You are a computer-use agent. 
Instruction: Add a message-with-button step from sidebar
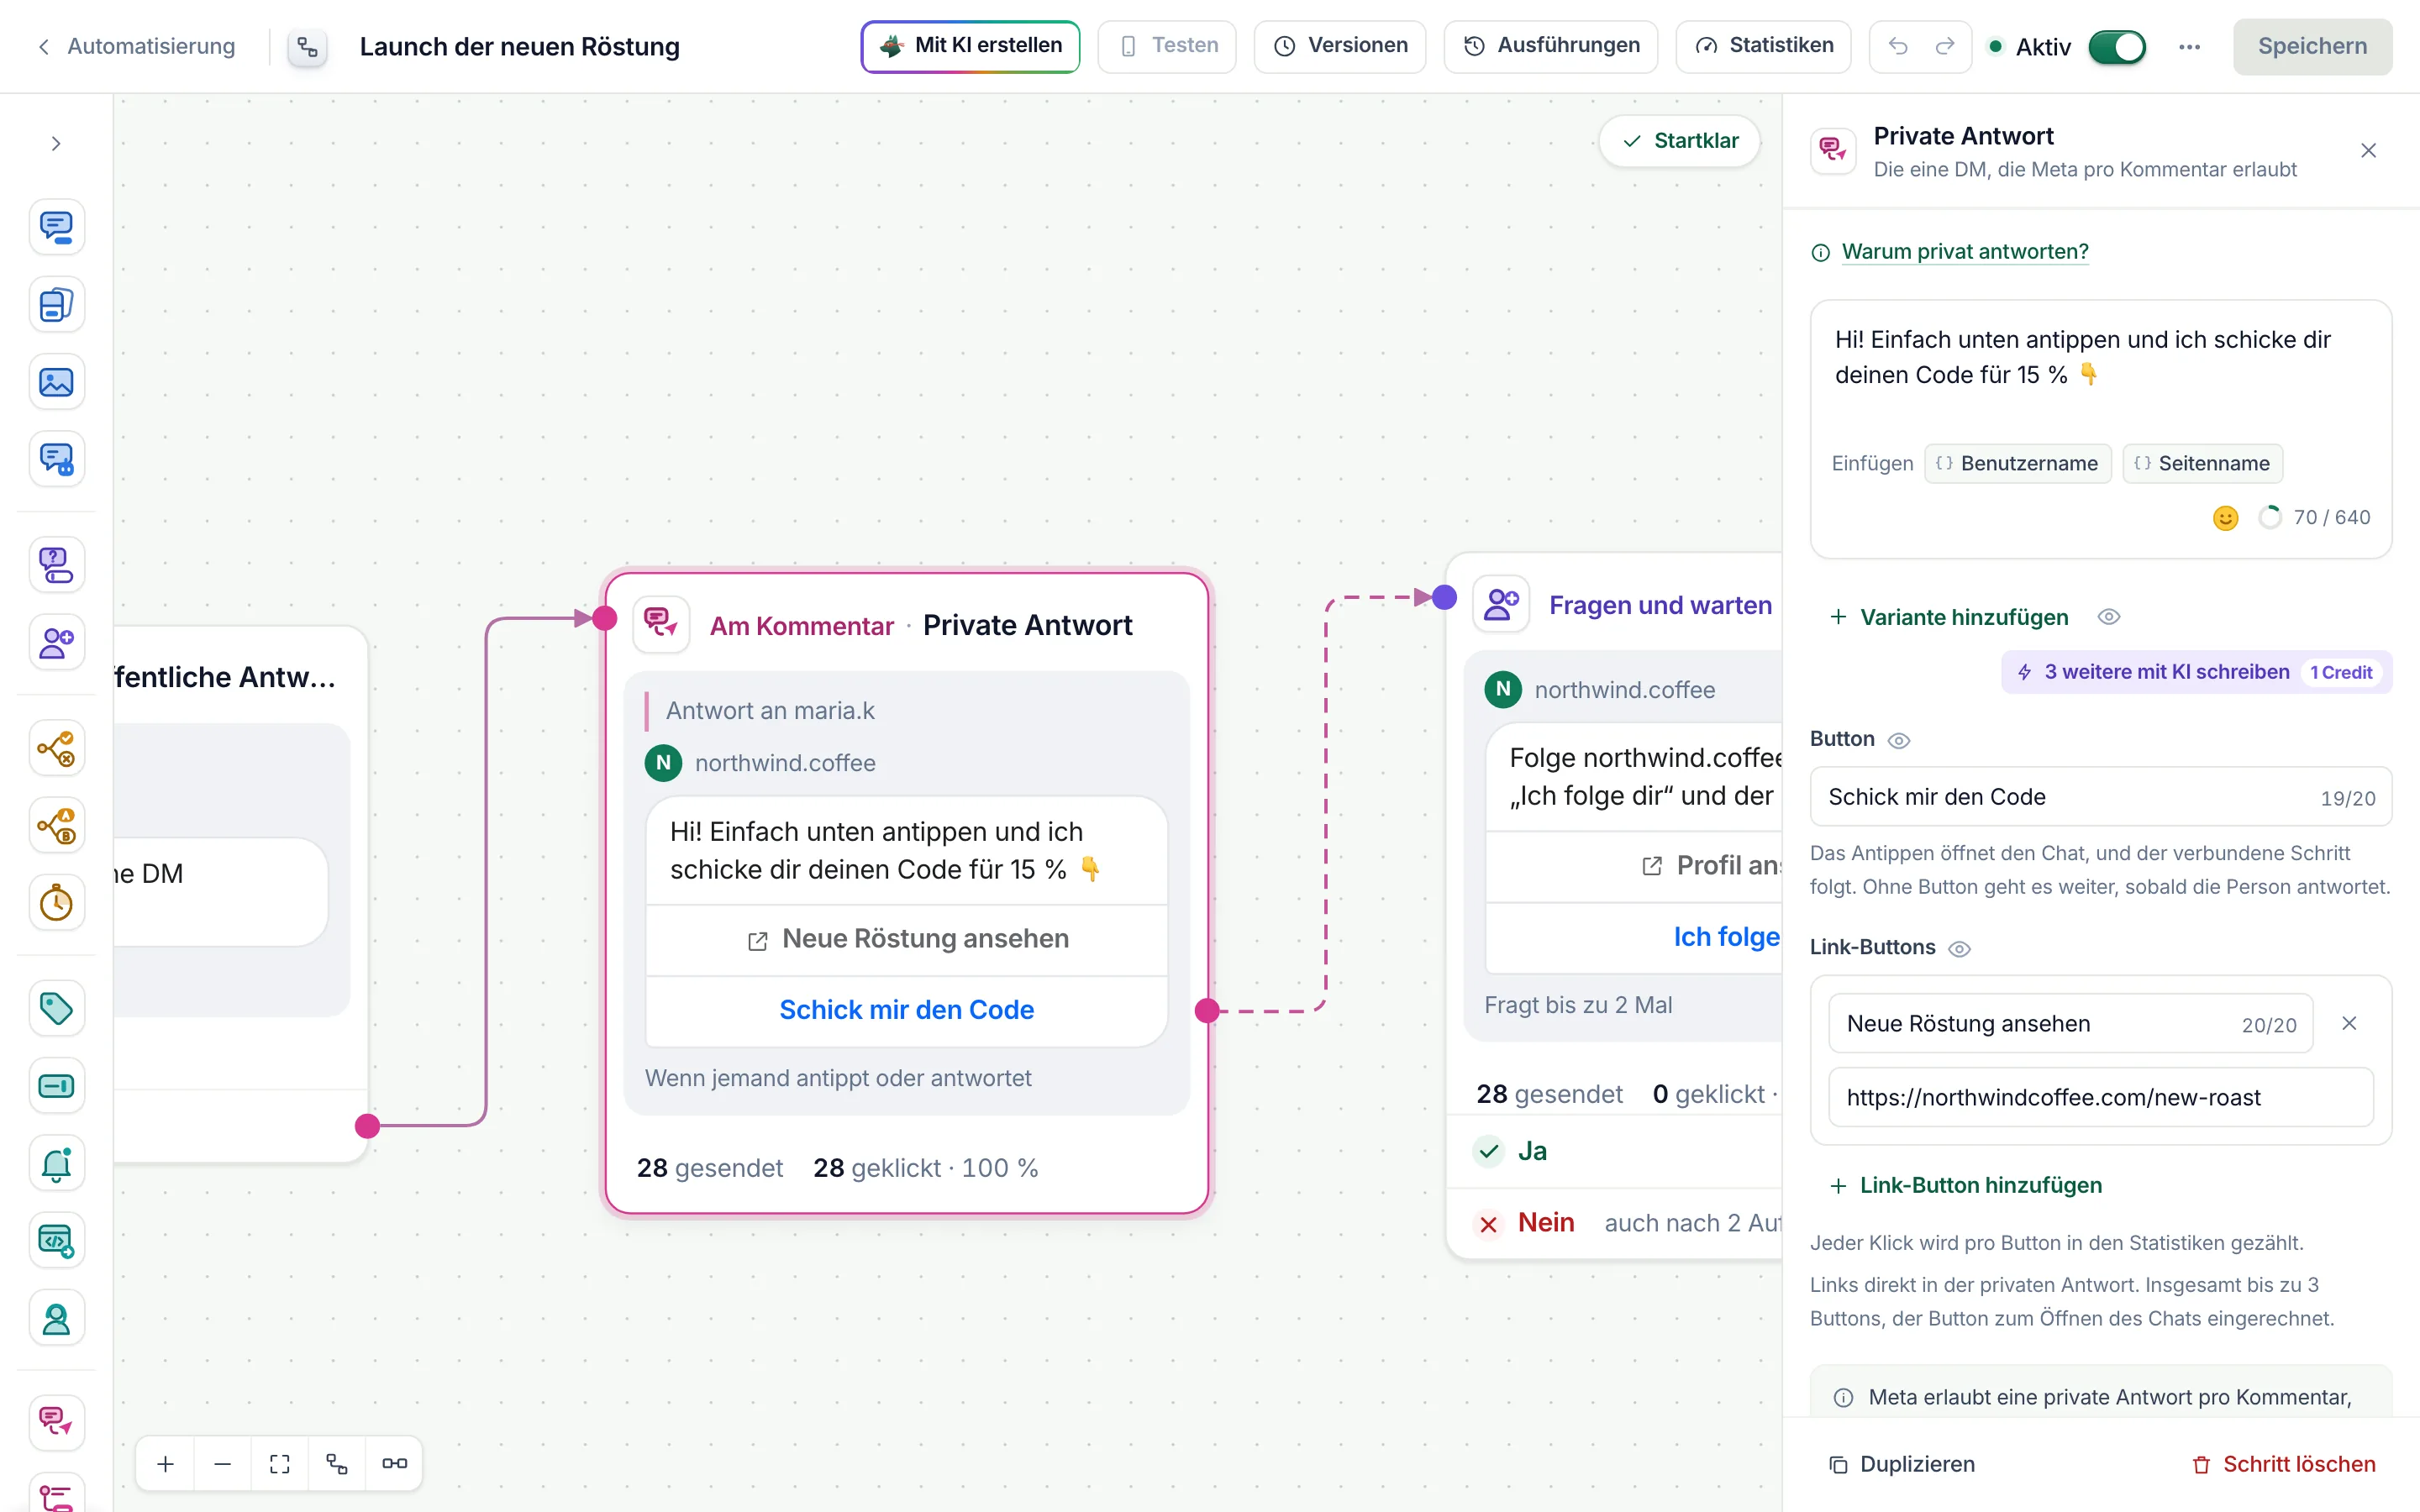(x=56, y=227)
